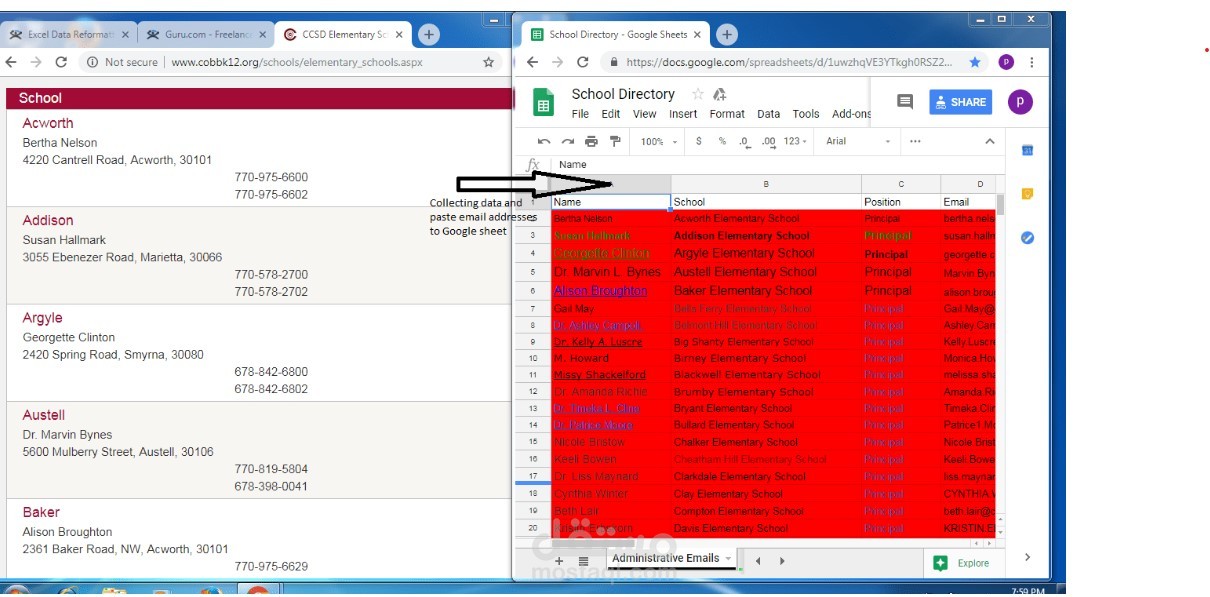
Task: Click the Print icon in Sheets toolbar
Action: (592, 141)
